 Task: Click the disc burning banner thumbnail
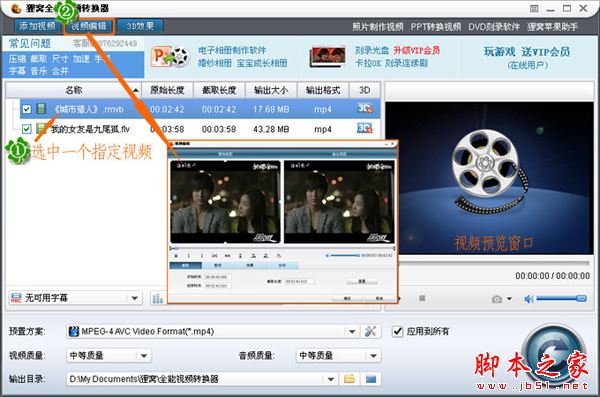[328, 57]
